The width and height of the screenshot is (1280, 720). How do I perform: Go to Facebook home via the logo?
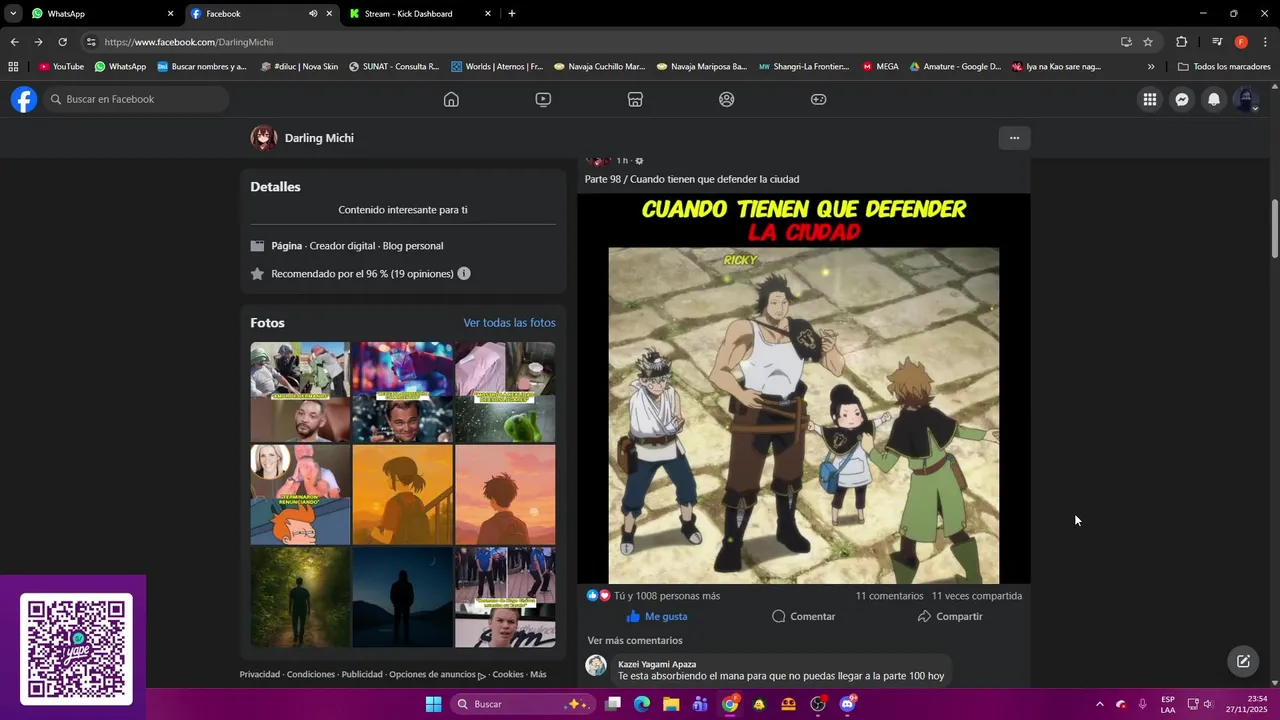coord(24,99)
